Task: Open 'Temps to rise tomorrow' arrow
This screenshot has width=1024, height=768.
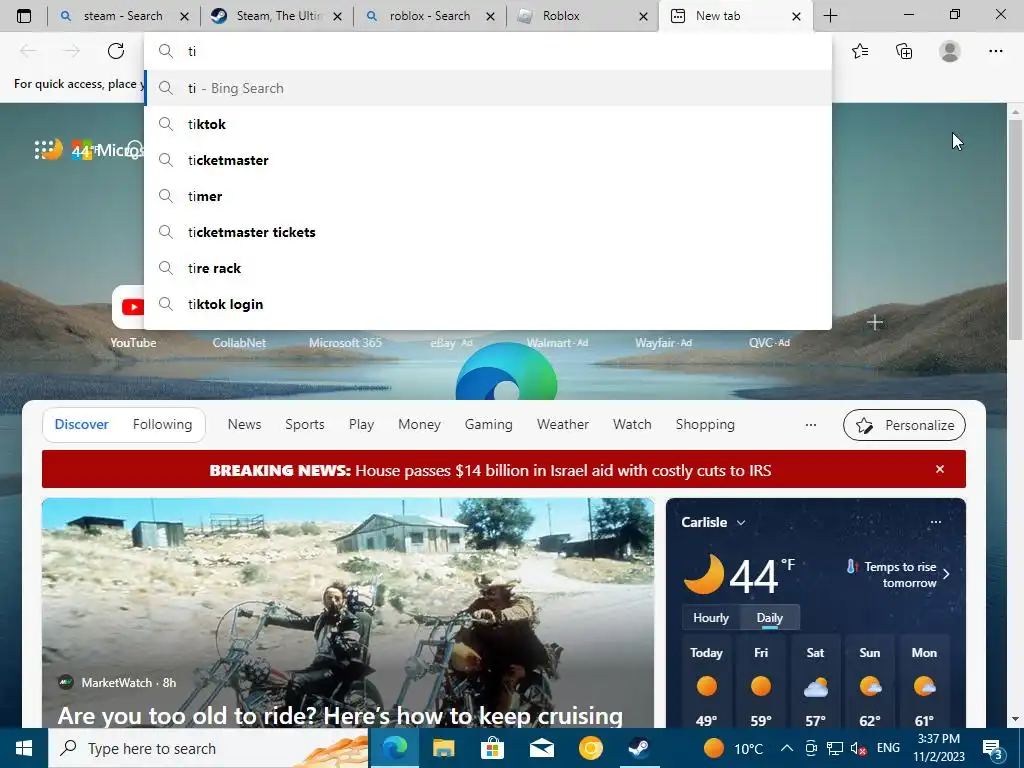Action: tap(946, 574)
